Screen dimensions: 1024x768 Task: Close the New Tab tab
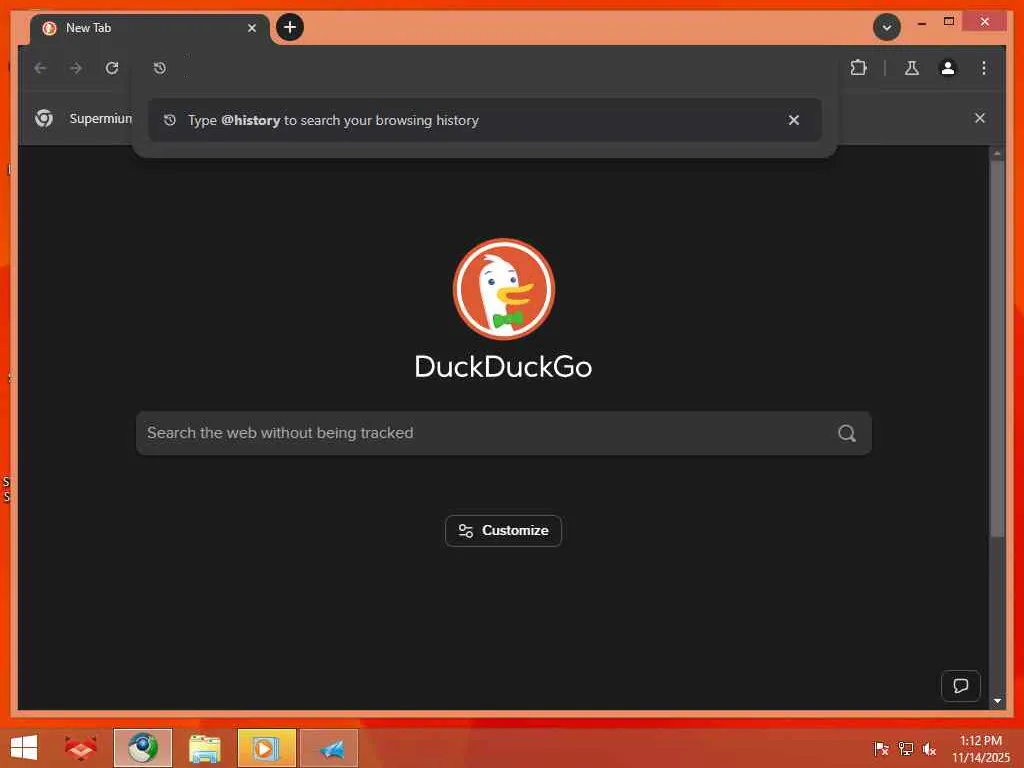point(251,28)
